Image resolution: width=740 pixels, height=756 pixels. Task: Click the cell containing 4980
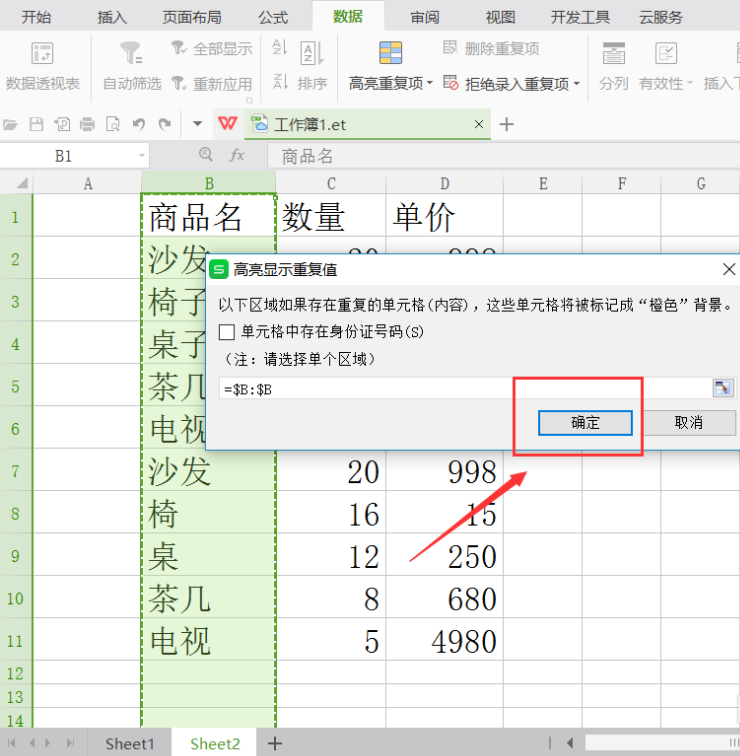pos(444,640)
